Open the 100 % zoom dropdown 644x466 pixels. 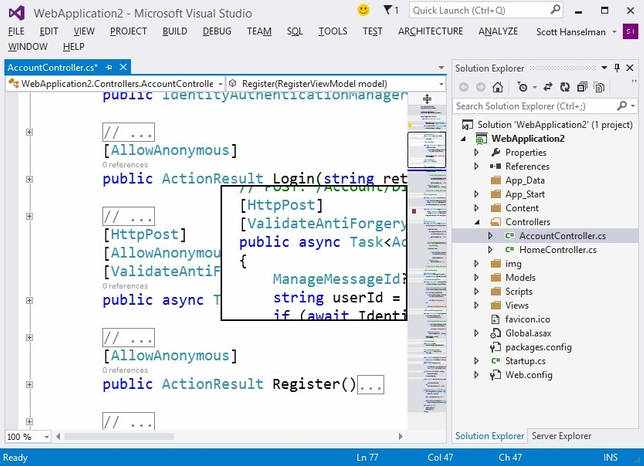46,436
